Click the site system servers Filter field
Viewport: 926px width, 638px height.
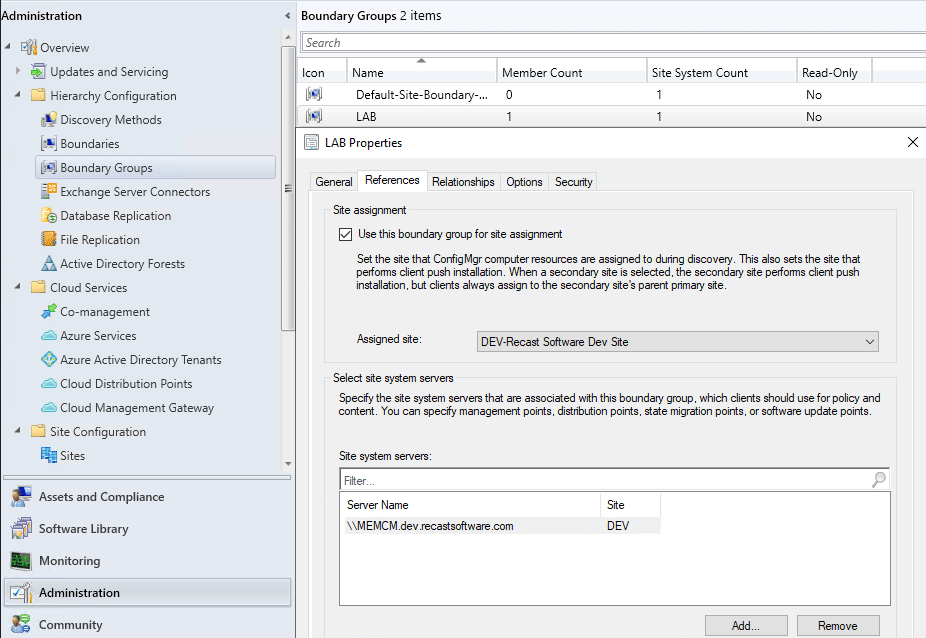(603, 480)
